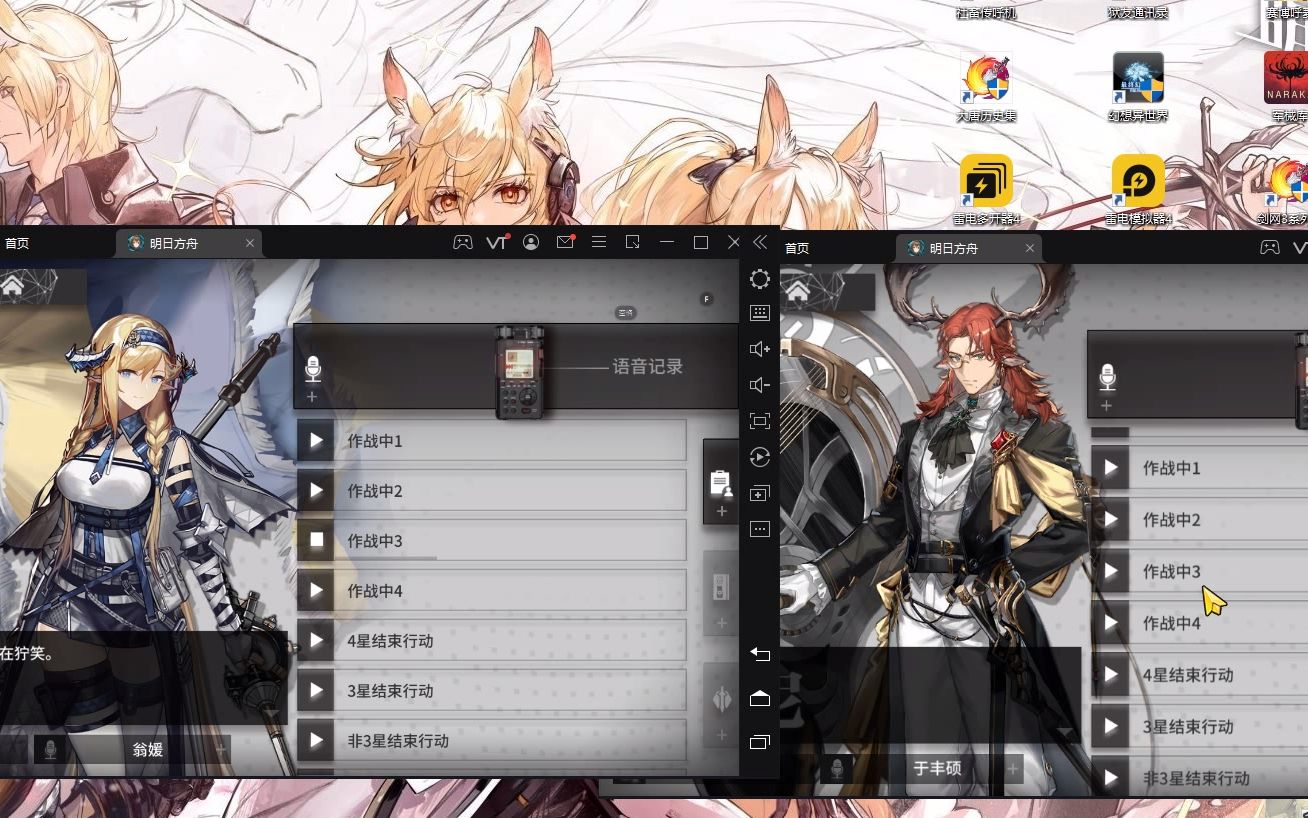The image size is (1308, 818).
Task: Tap the Android home button in emulator sidebar
Action: point(760,698)
